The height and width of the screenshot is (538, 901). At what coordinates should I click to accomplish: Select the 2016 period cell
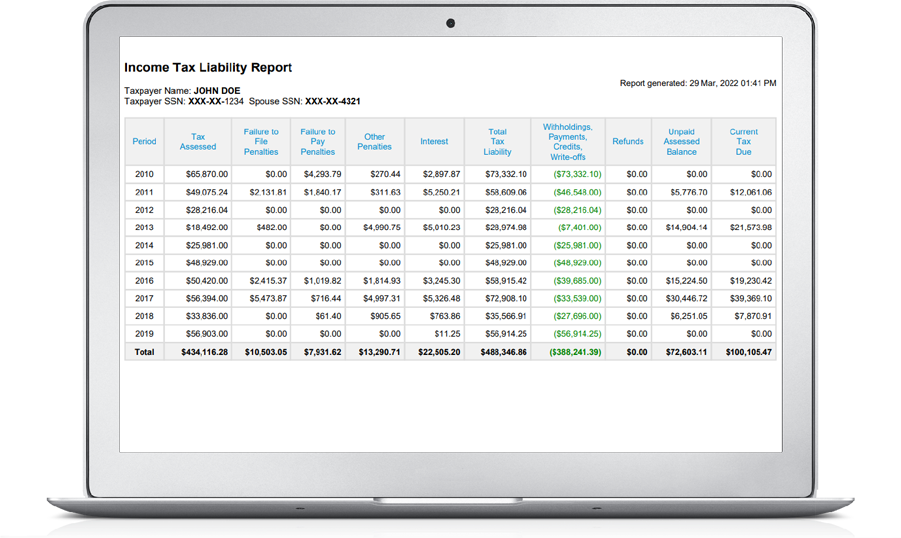(x=144, y=281)
